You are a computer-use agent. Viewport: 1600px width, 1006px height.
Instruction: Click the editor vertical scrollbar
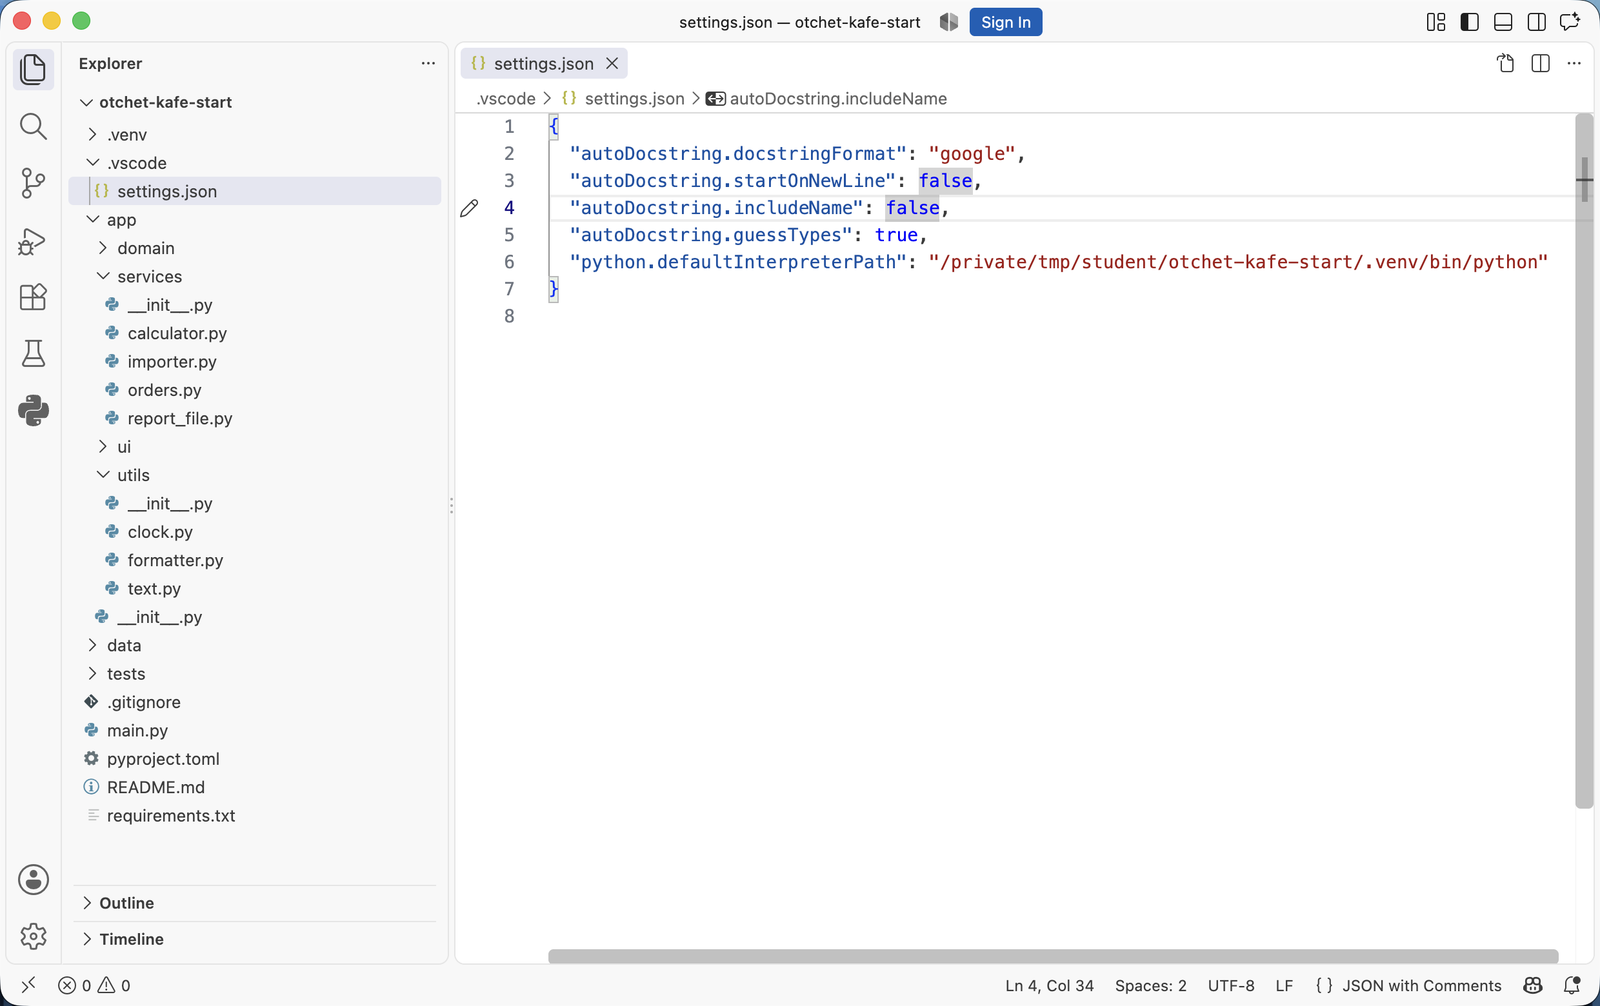coord(1584,460)
